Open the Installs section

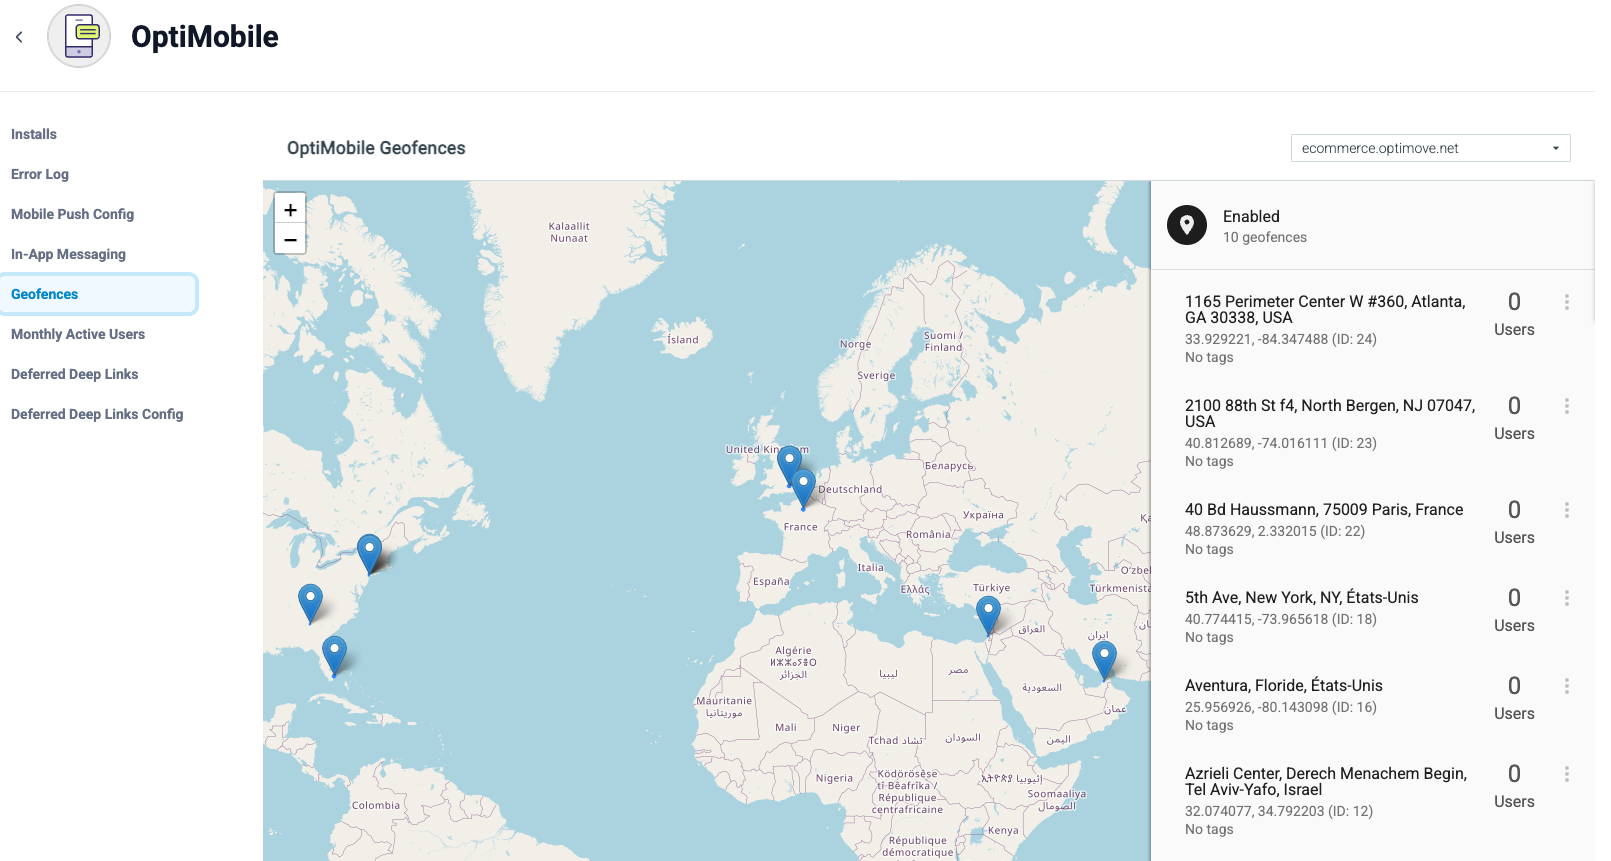pos(34,134)
